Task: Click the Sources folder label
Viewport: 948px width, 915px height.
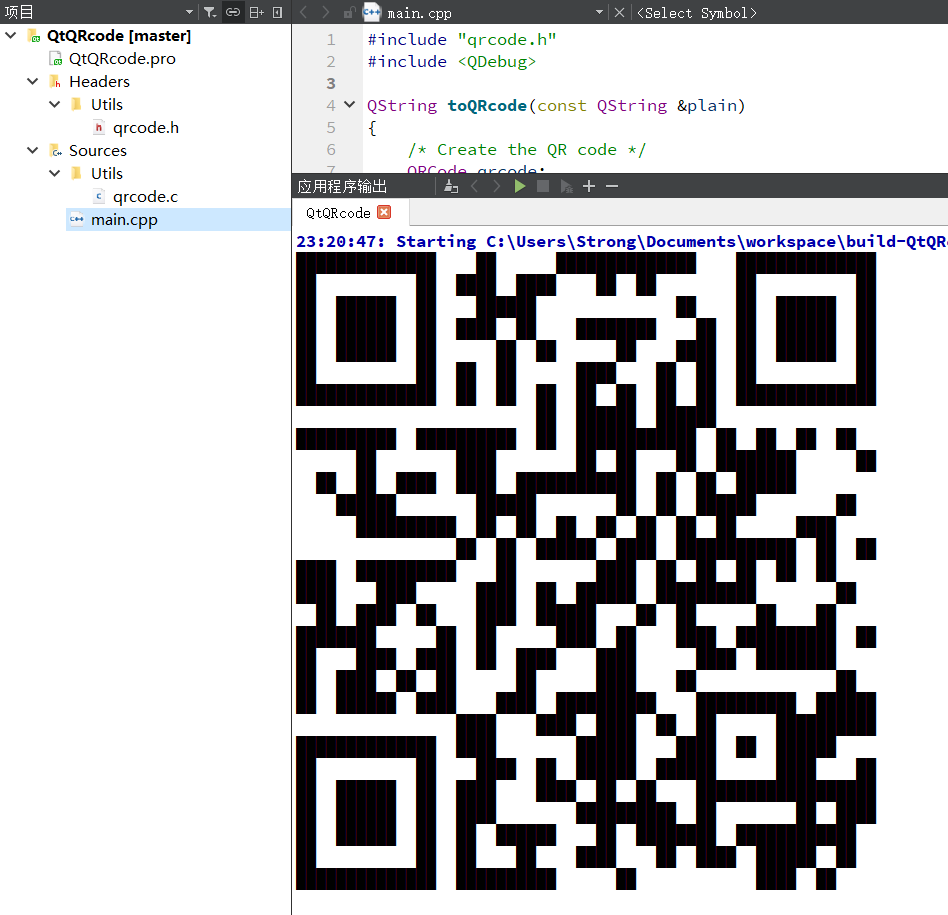Action: [x=98, y=150]
